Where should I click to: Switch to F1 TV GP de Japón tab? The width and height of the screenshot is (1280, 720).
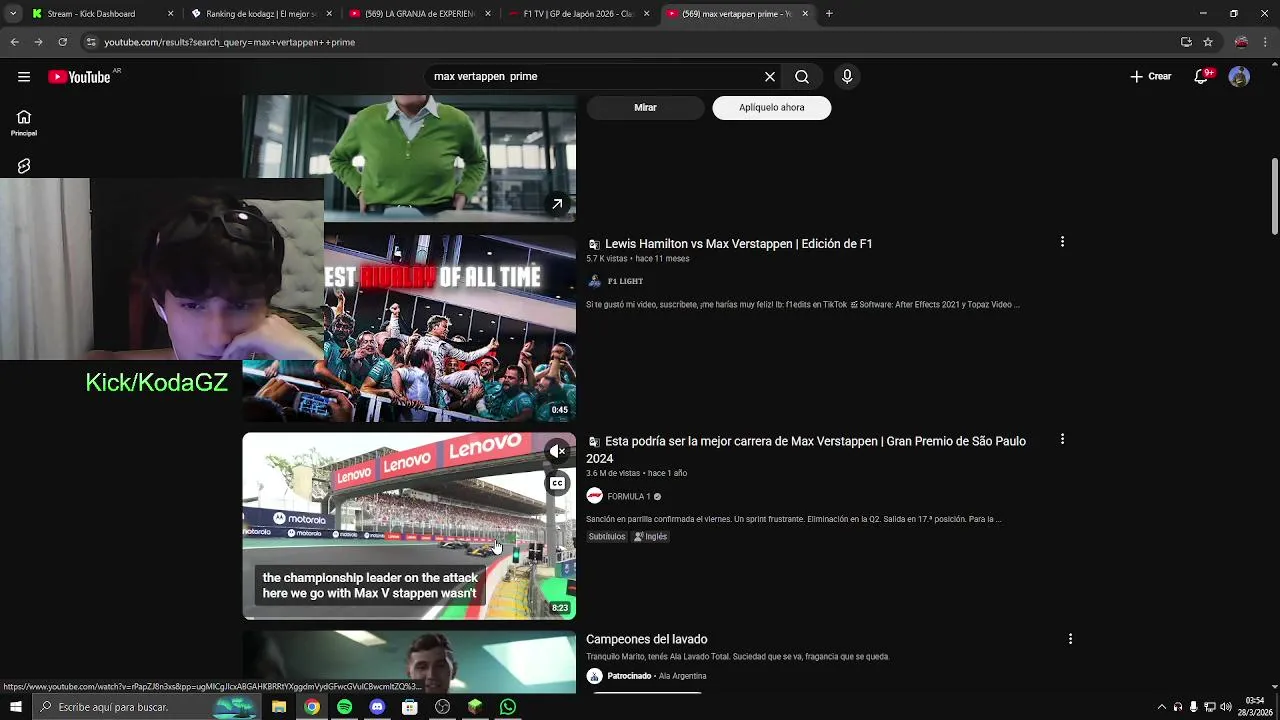[x=578, y=14]
